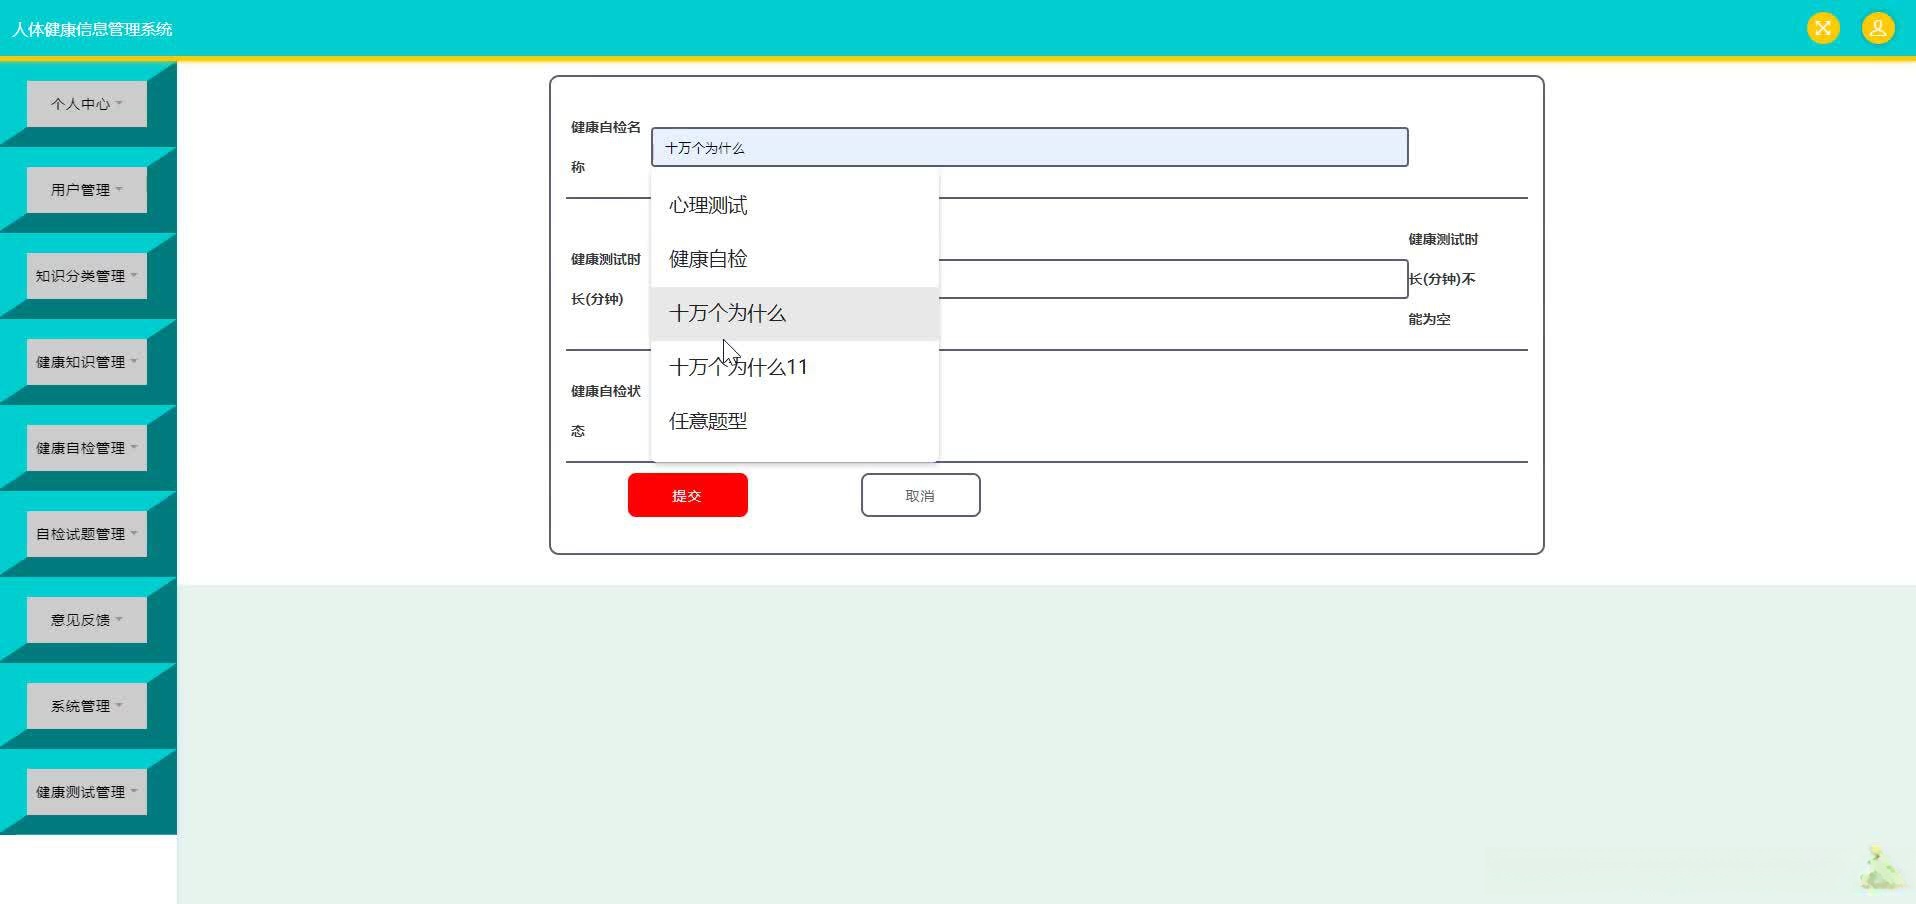
Task: Click the 健康测试时长(分钟)不能为空 error message
Action: click(x=1443, y=279)
